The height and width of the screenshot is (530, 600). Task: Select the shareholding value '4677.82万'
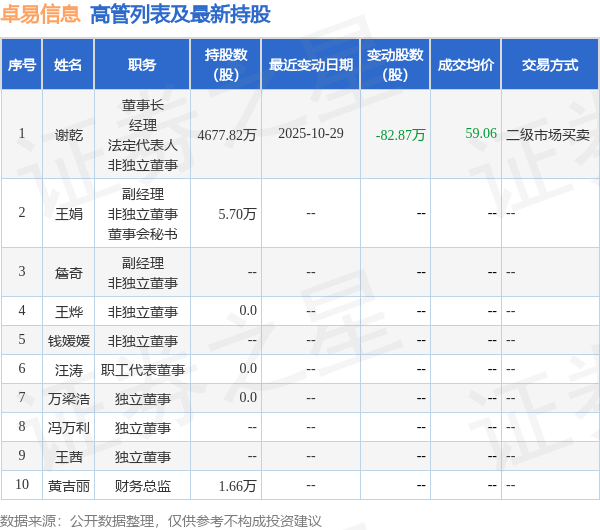coord(227,135)
